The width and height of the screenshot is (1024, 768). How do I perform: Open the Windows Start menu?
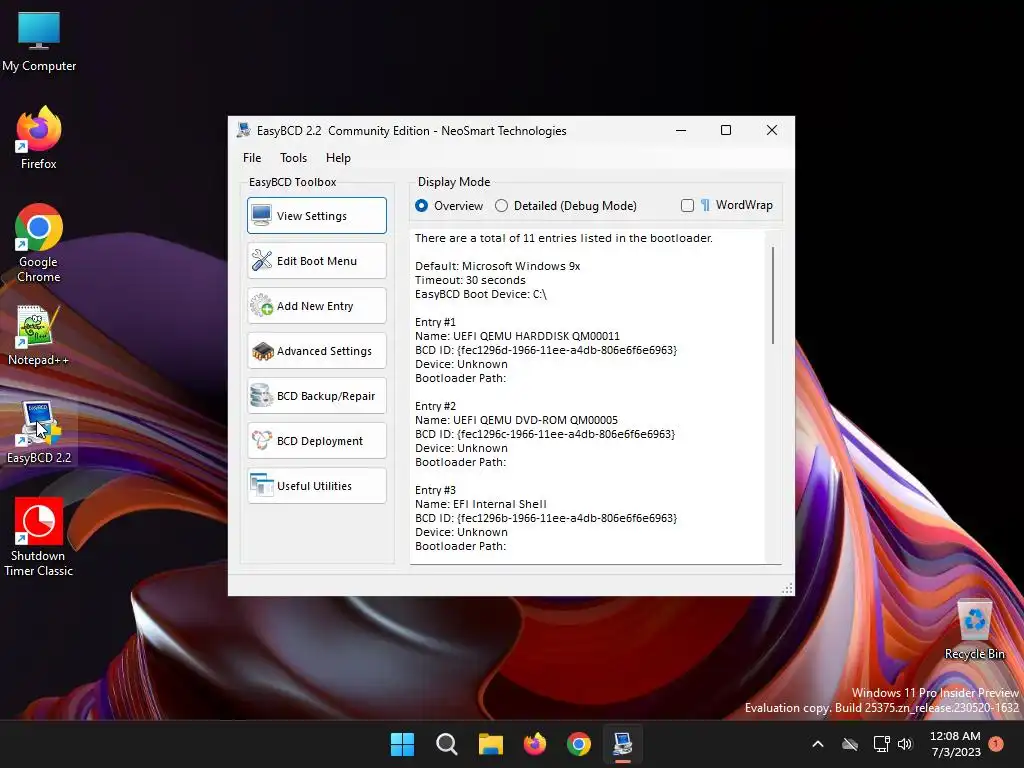402,744
